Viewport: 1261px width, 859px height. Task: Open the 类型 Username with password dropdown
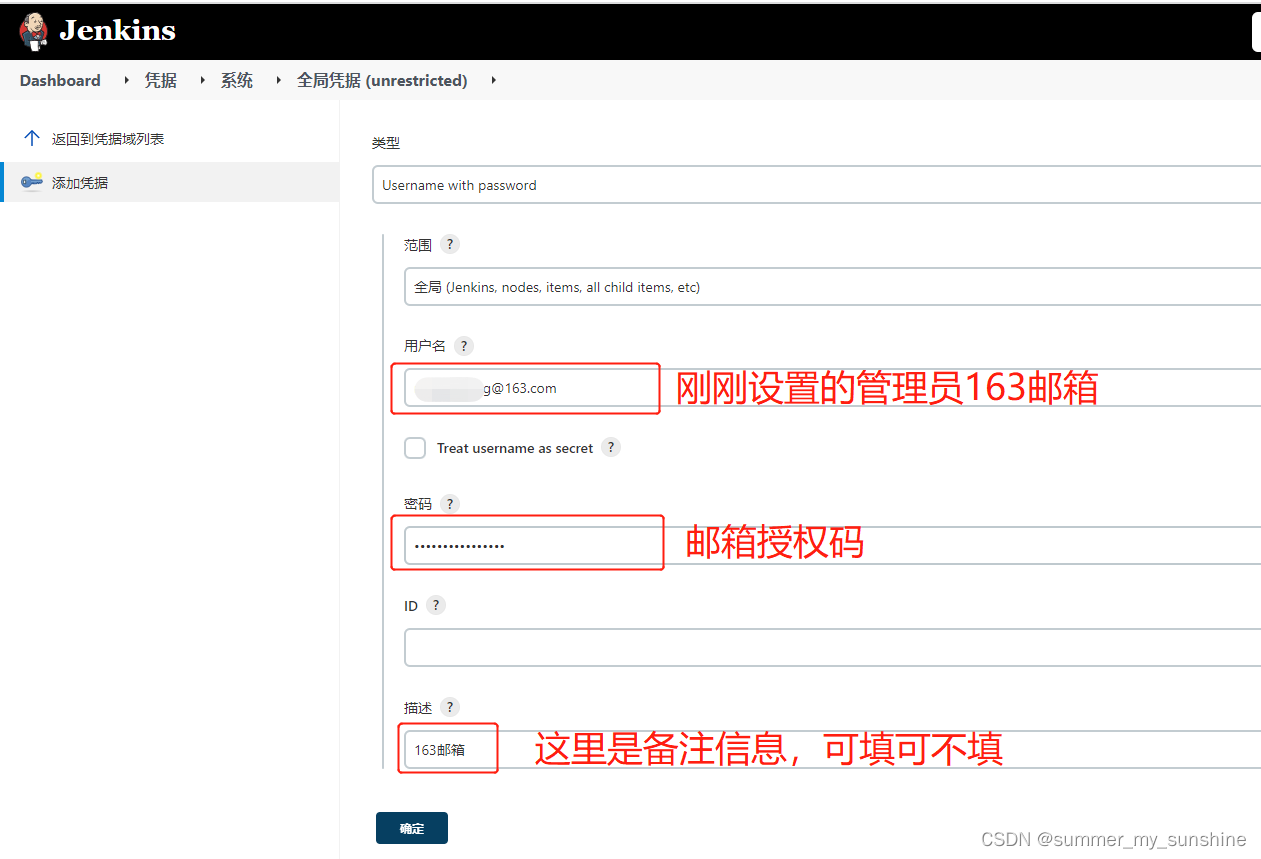[816, 185]
